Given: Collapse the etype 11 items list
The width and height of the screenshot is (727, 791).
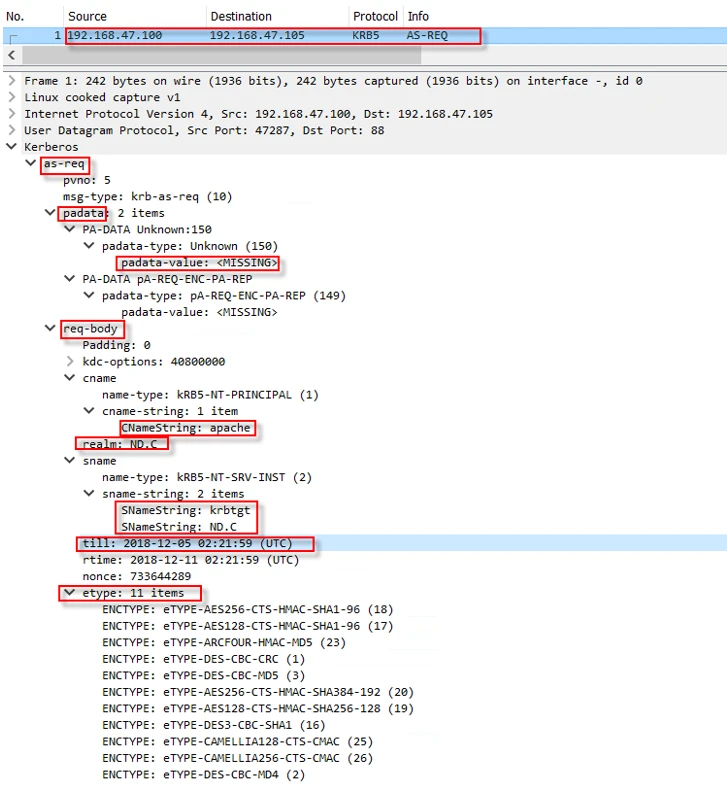Looking at the screenshot, I should (70, 593).
